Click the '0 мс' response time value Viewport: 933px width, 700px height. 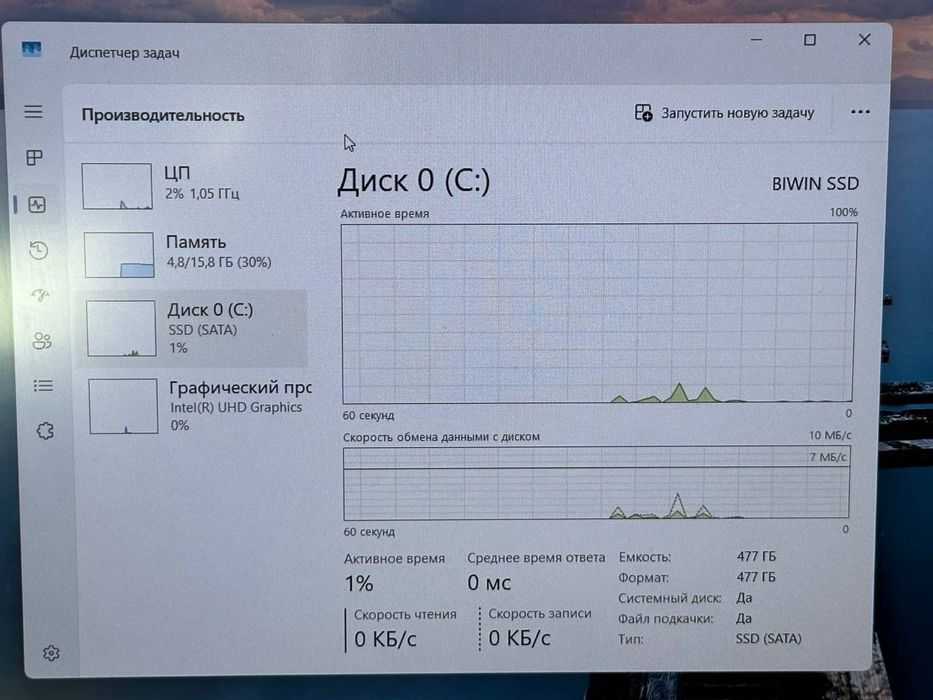pyautogui.click(x=489, y=582)
